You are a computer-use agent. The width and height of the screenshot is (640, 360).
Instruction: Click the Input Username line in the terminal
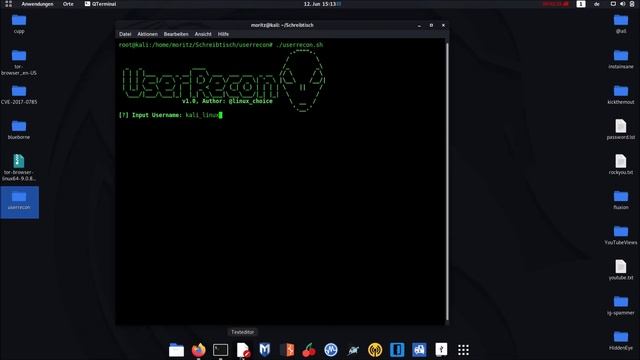171,115
